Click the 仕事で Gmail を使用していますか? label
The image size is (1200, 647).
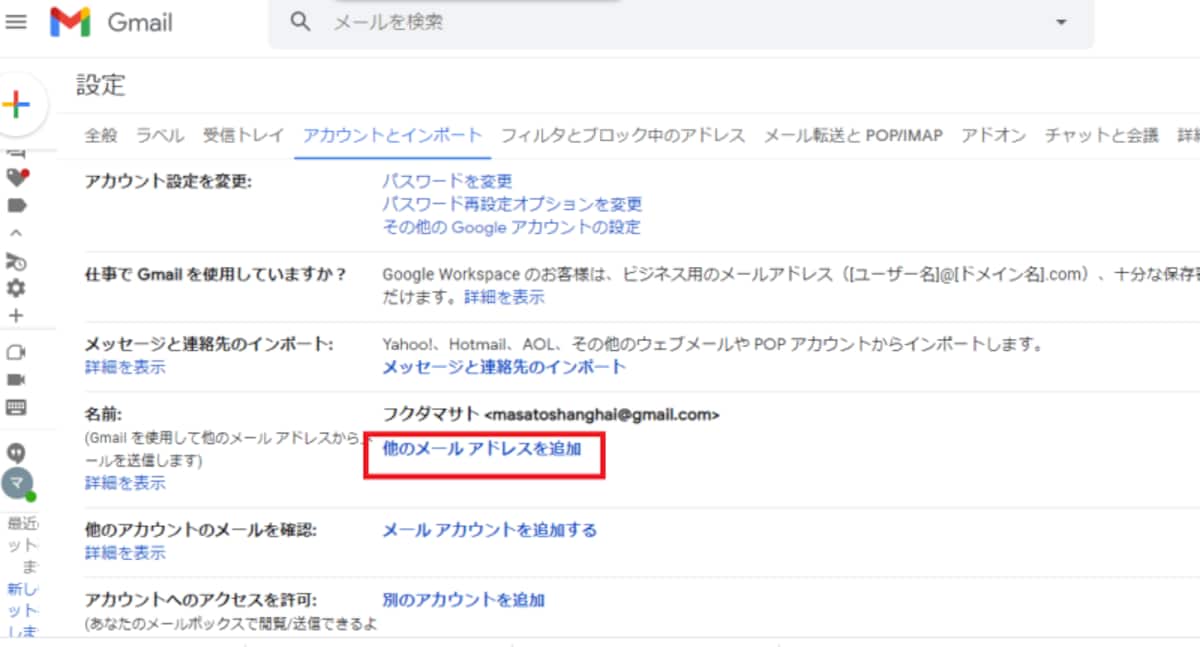[x=216, y=273]
